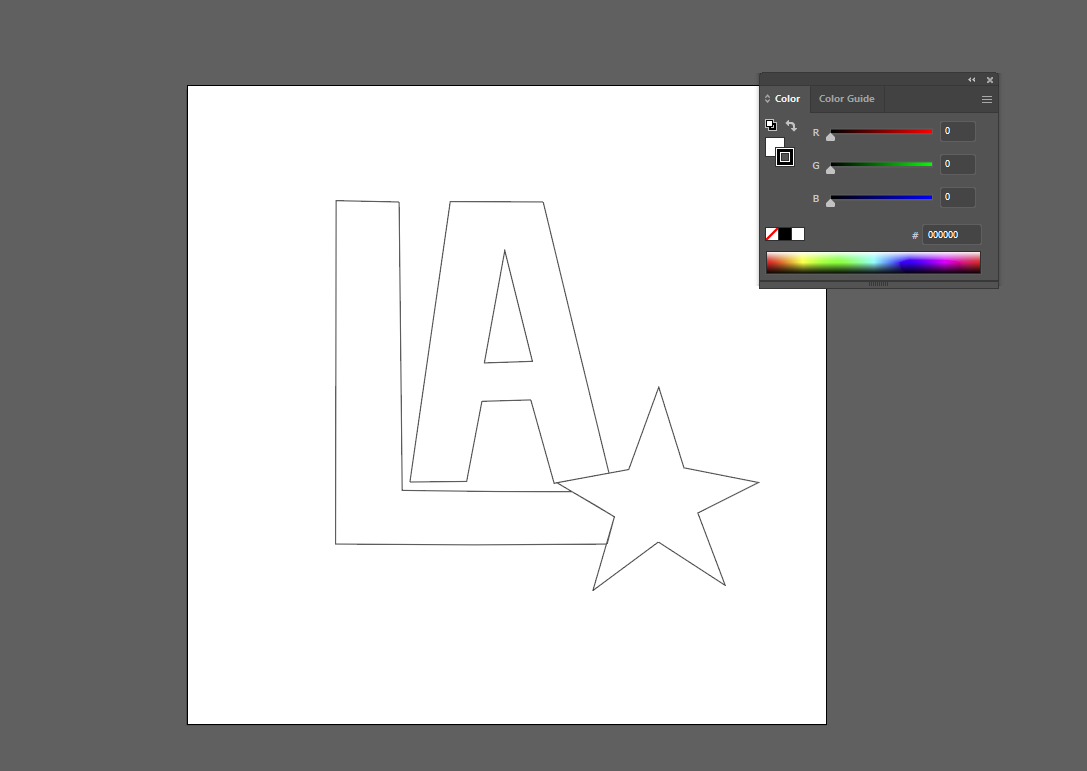The width and height of the screenshot is (1087, 771).
Task: Click the green channel slider track
Action: point(881,164)
